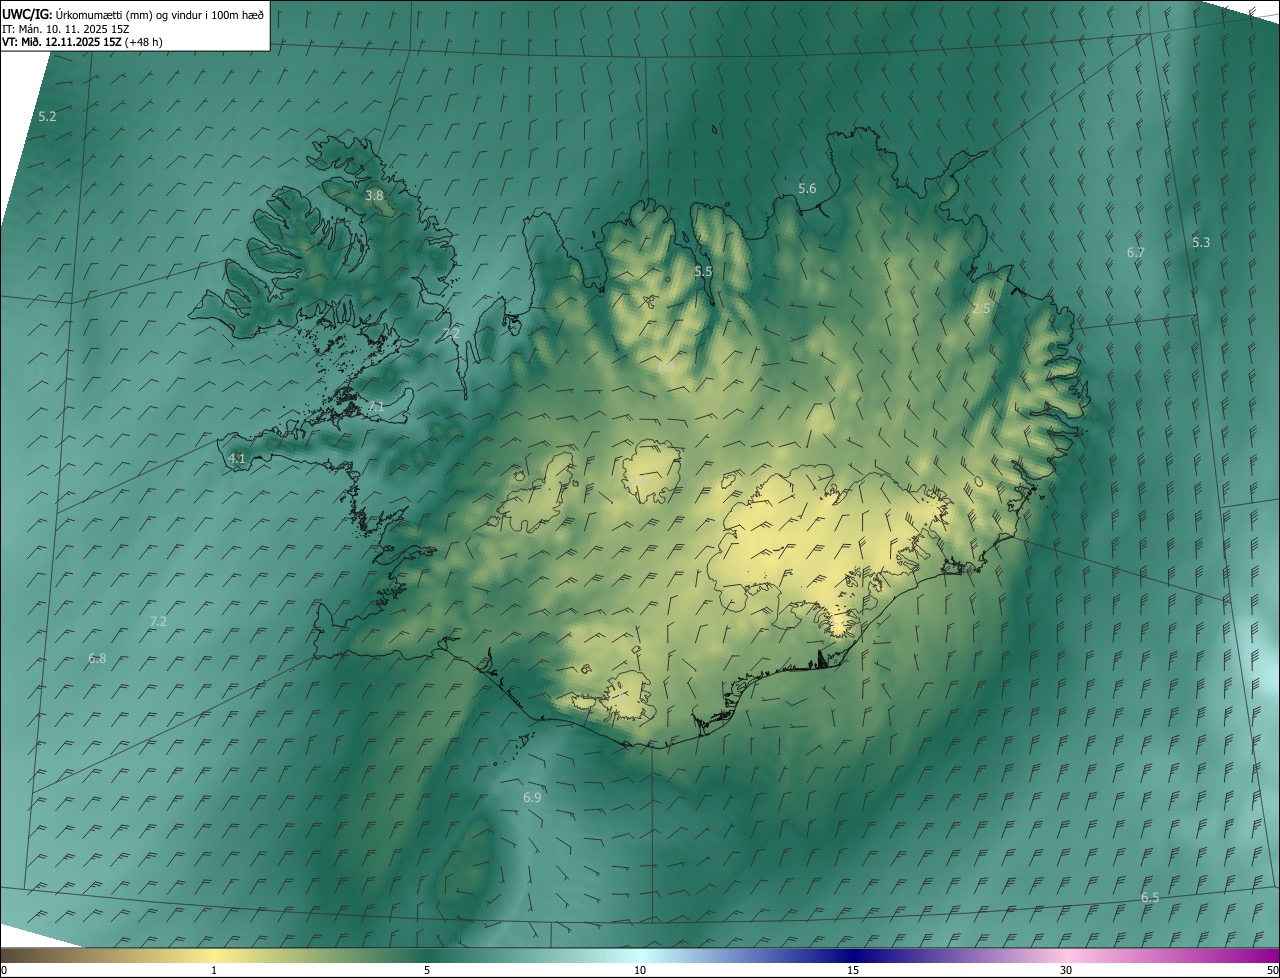Click the 10 label on the color scale
The image size is (1280, 978).
coord(640,971)
